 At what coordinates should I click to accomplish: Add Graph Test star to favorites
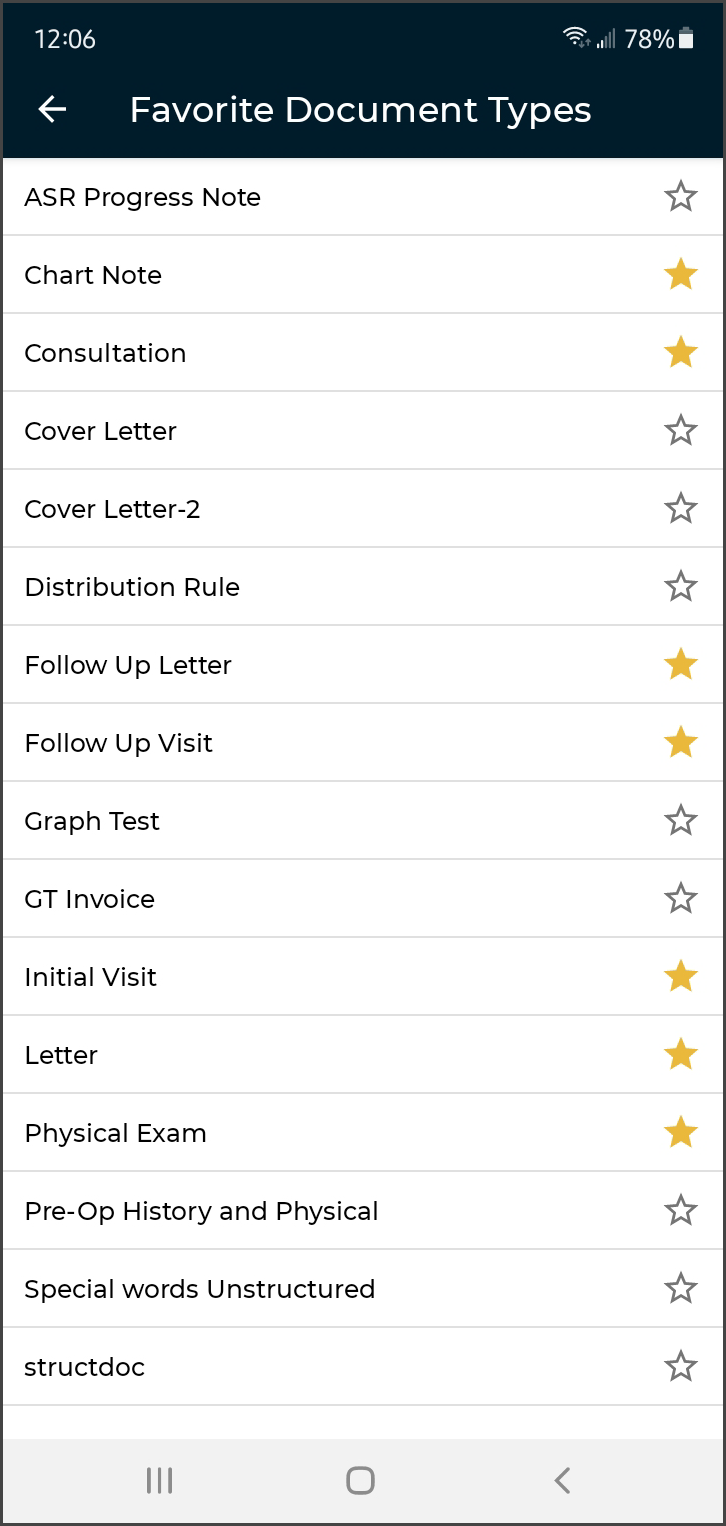click(x=680, y=821)
